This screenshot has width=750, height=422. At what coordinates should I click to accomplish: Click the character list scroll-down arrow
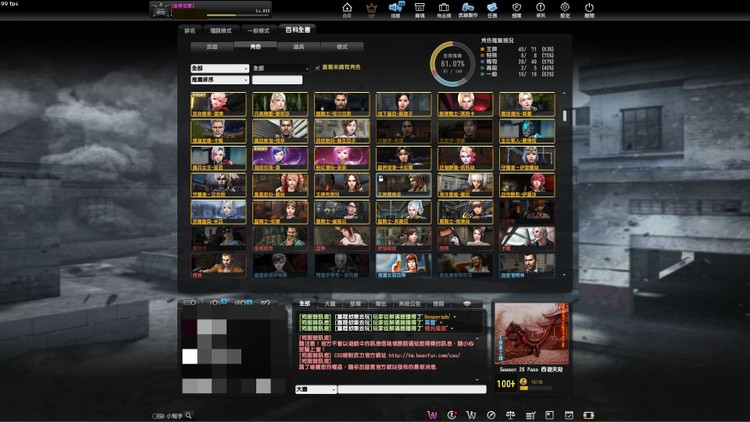tap(564, 275)
